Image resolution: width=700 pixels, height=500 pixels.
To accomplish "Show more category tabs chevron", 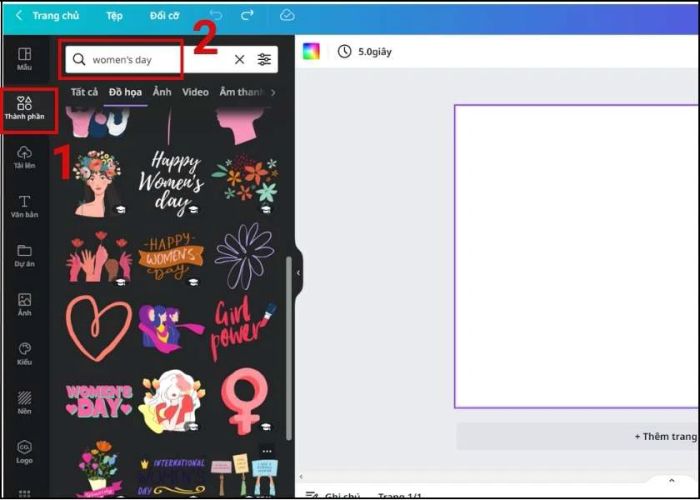I will (x=273, y=92).
